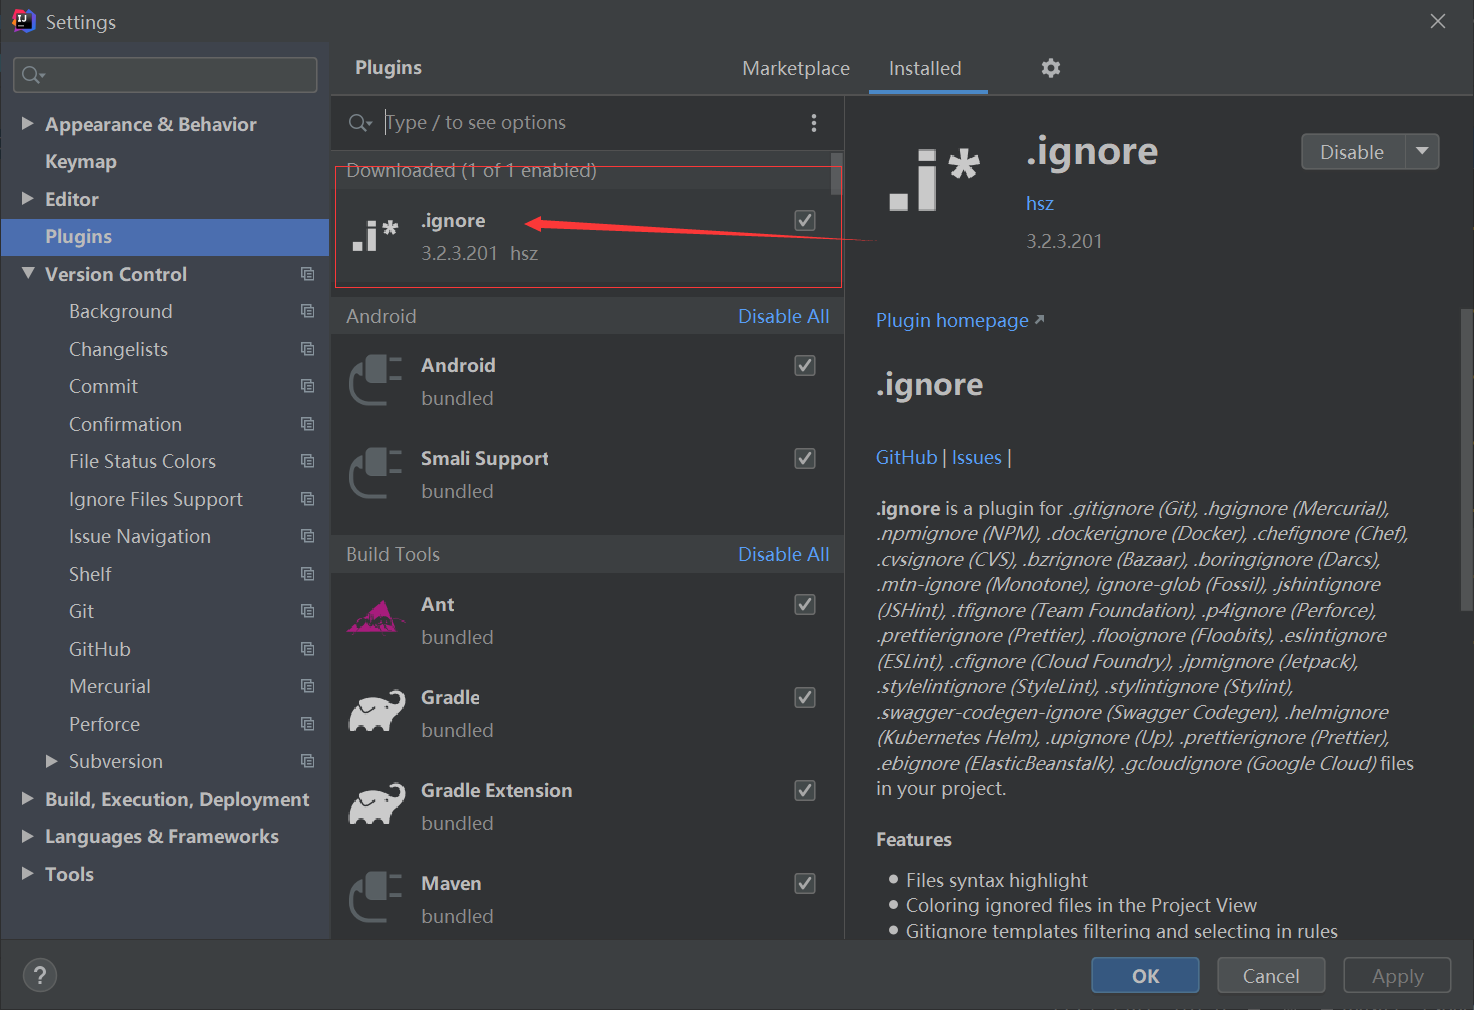
Task: Click the project-level icon beside Commit
Action: [x=307, y=386]
